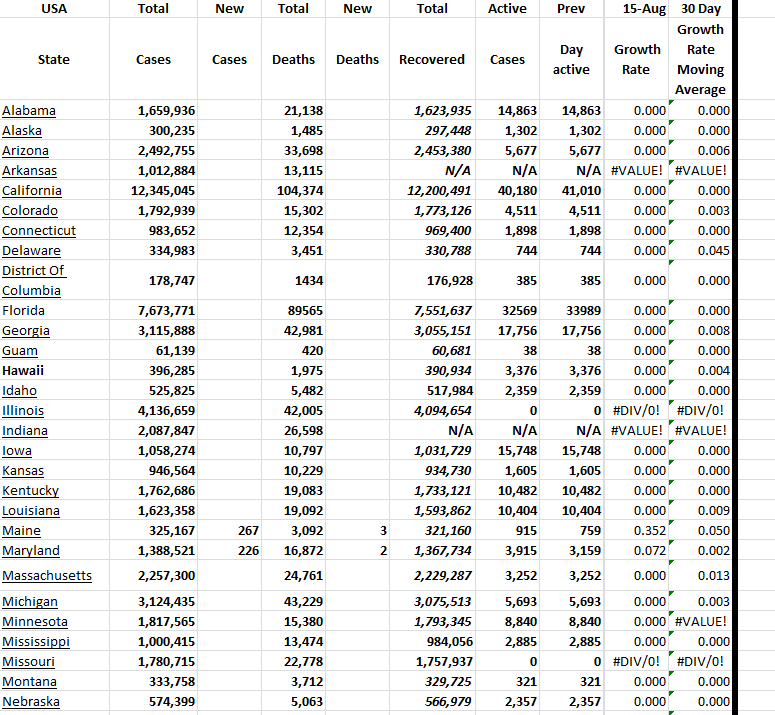Visit the Kansas link
Screen dimensions: 775x715
pyautogui.click(x=23, y=471)
